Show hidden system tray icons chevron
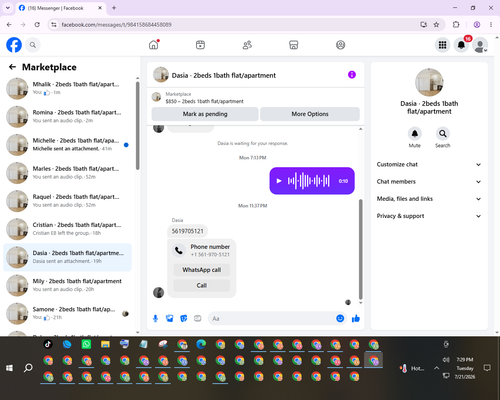This screenshot has width=500, height=400. [x=436, y=368]
